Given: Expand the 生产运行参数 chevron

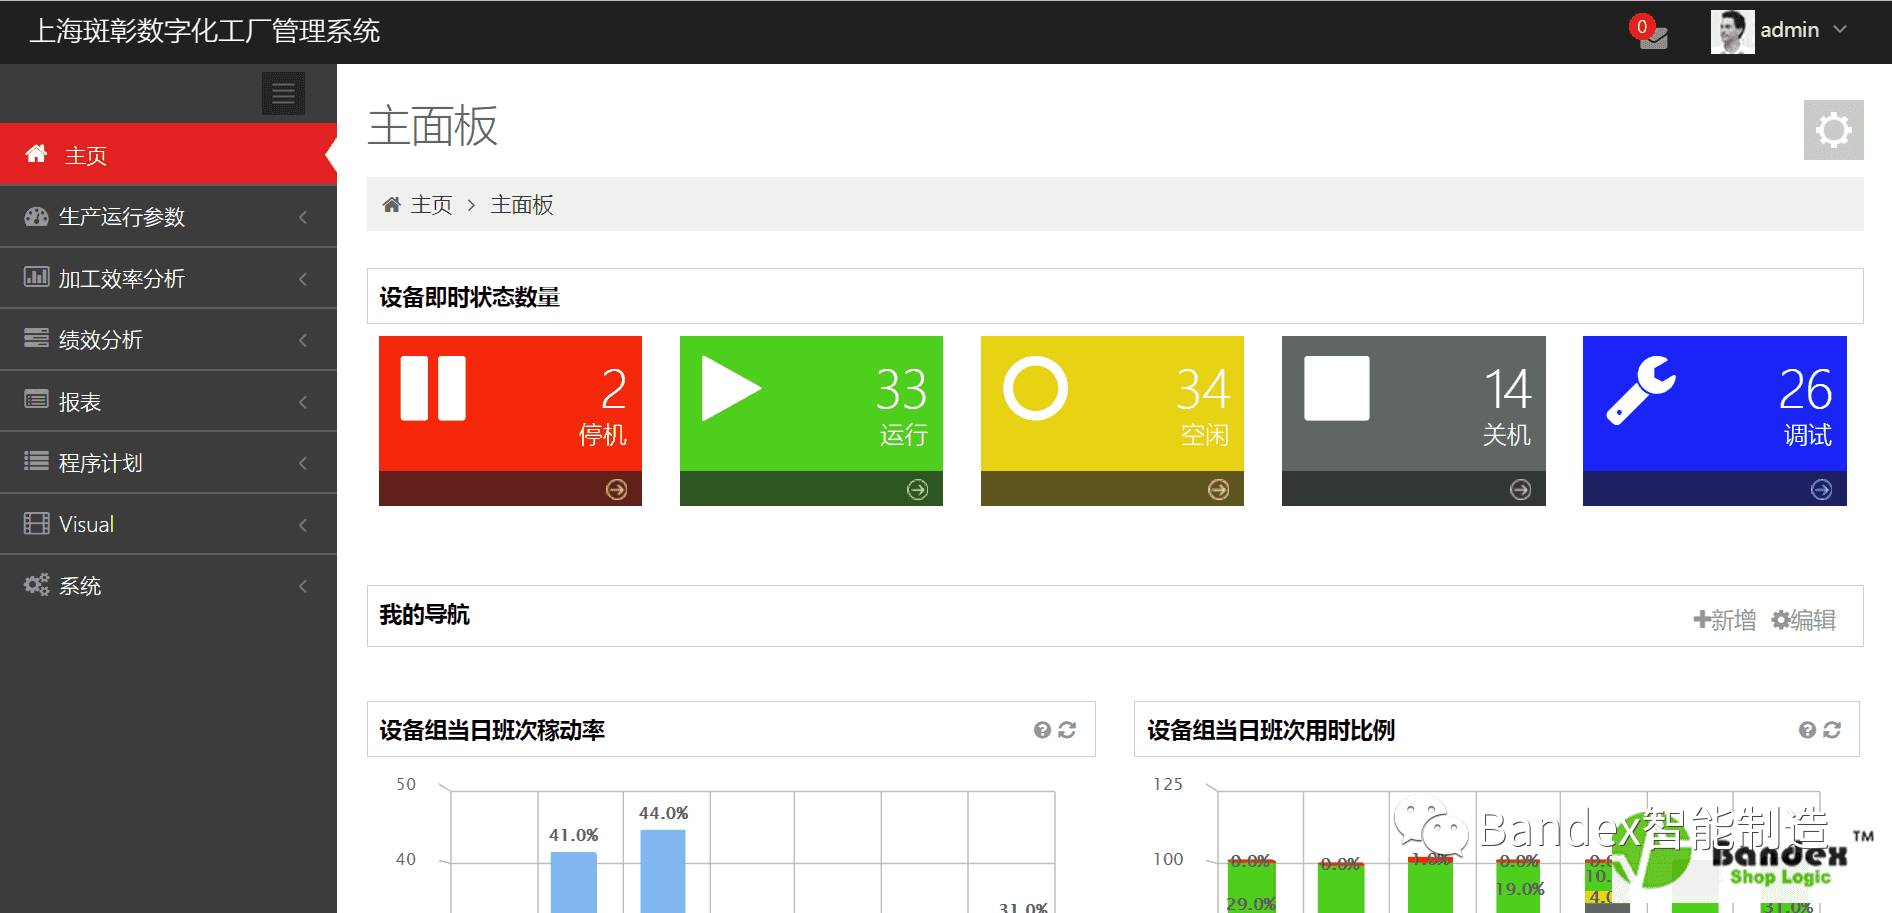Looking at the screenshot, I should click(303, 217).
